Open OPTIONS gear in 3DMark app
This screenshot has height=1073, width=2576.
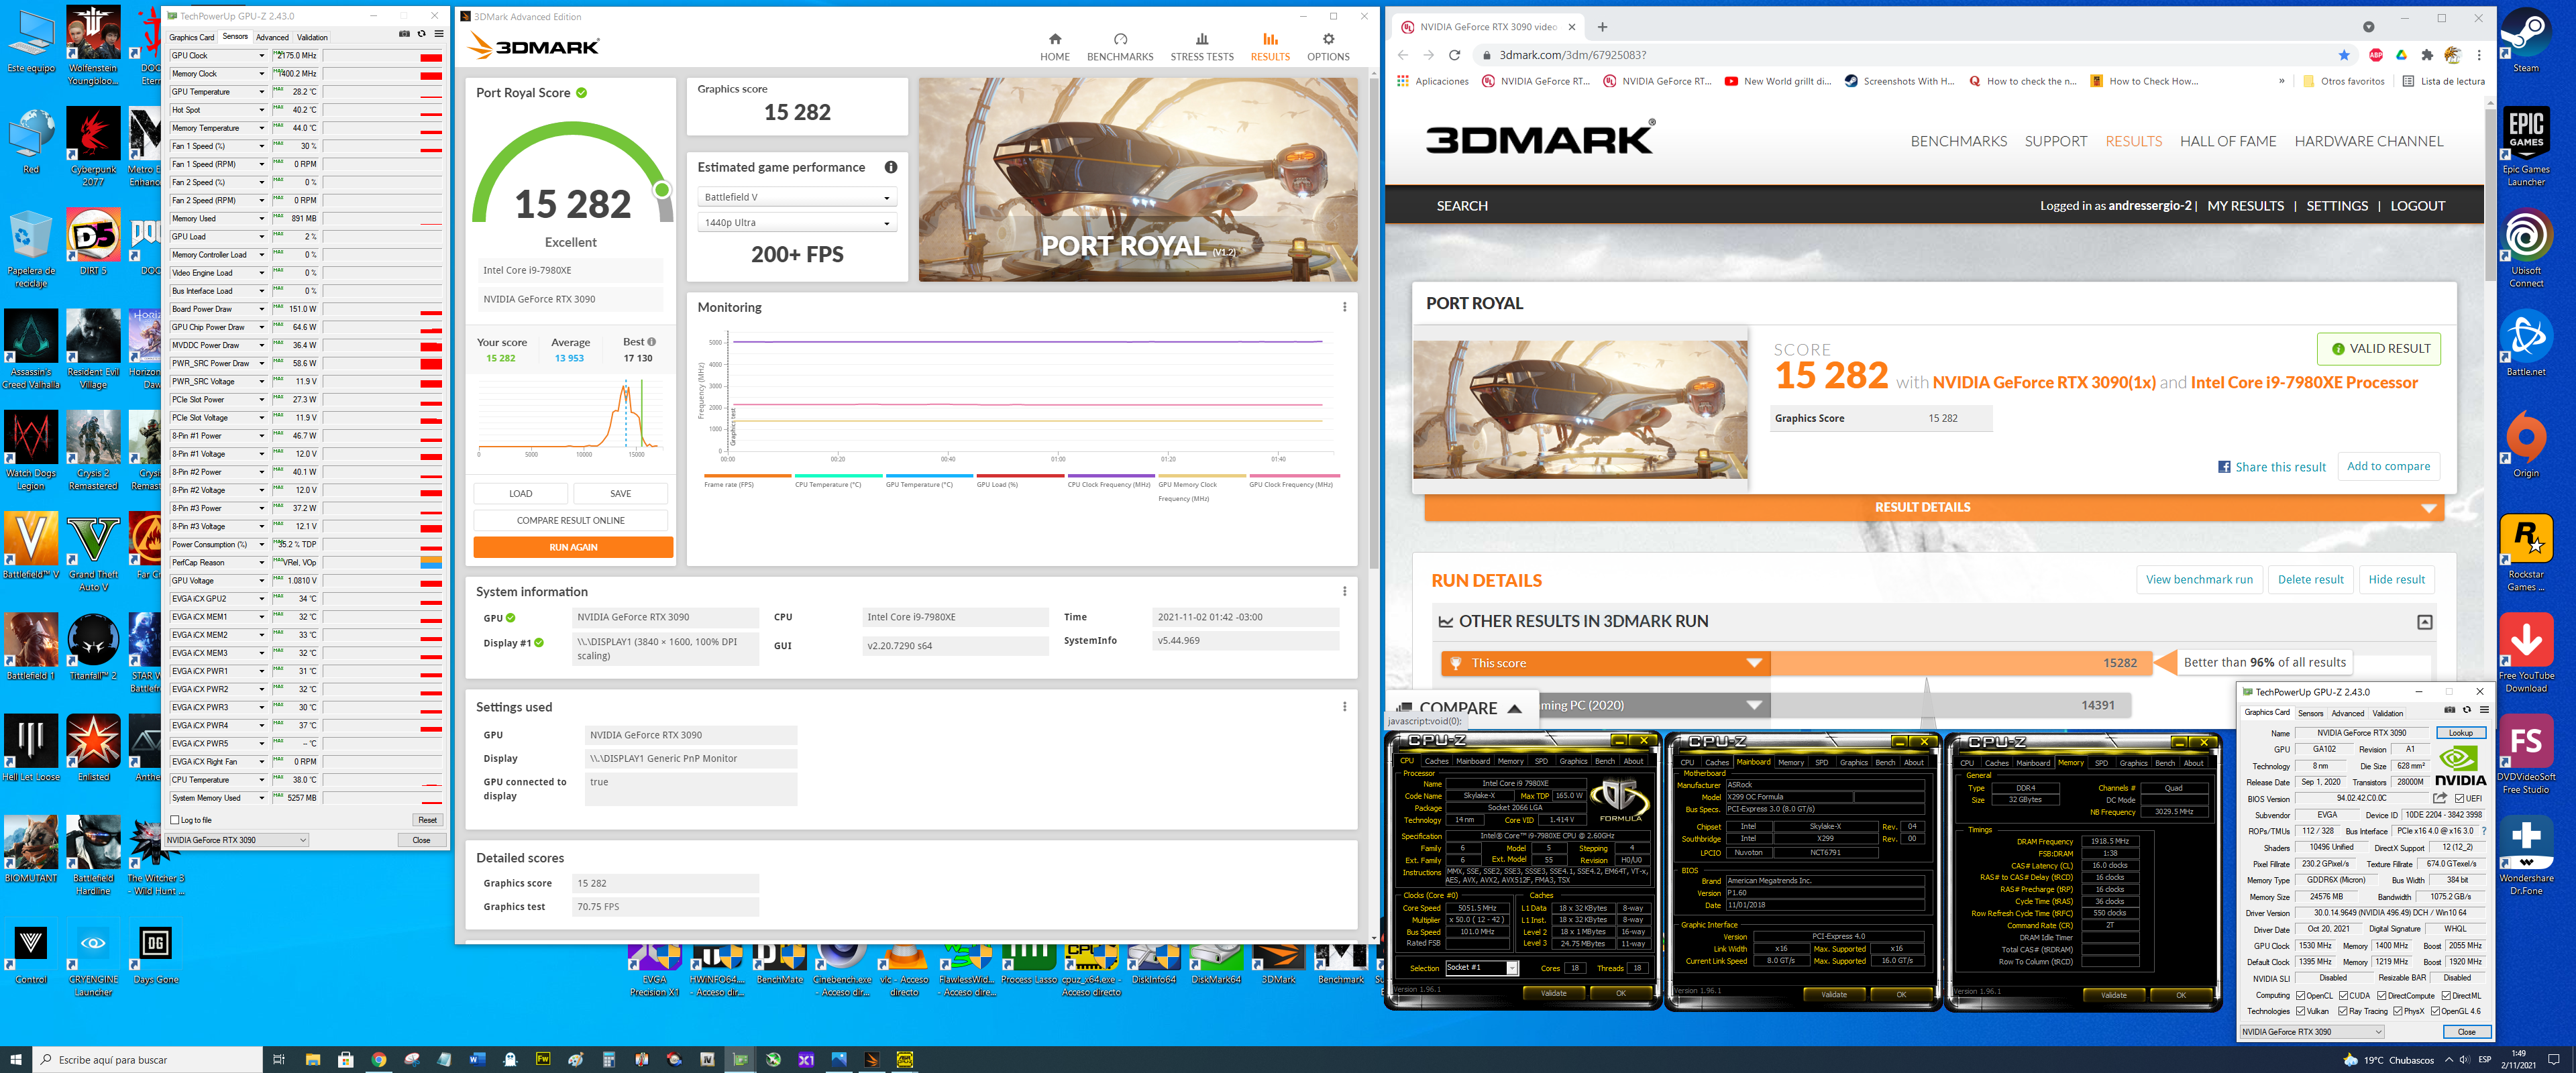[1327, 47]
